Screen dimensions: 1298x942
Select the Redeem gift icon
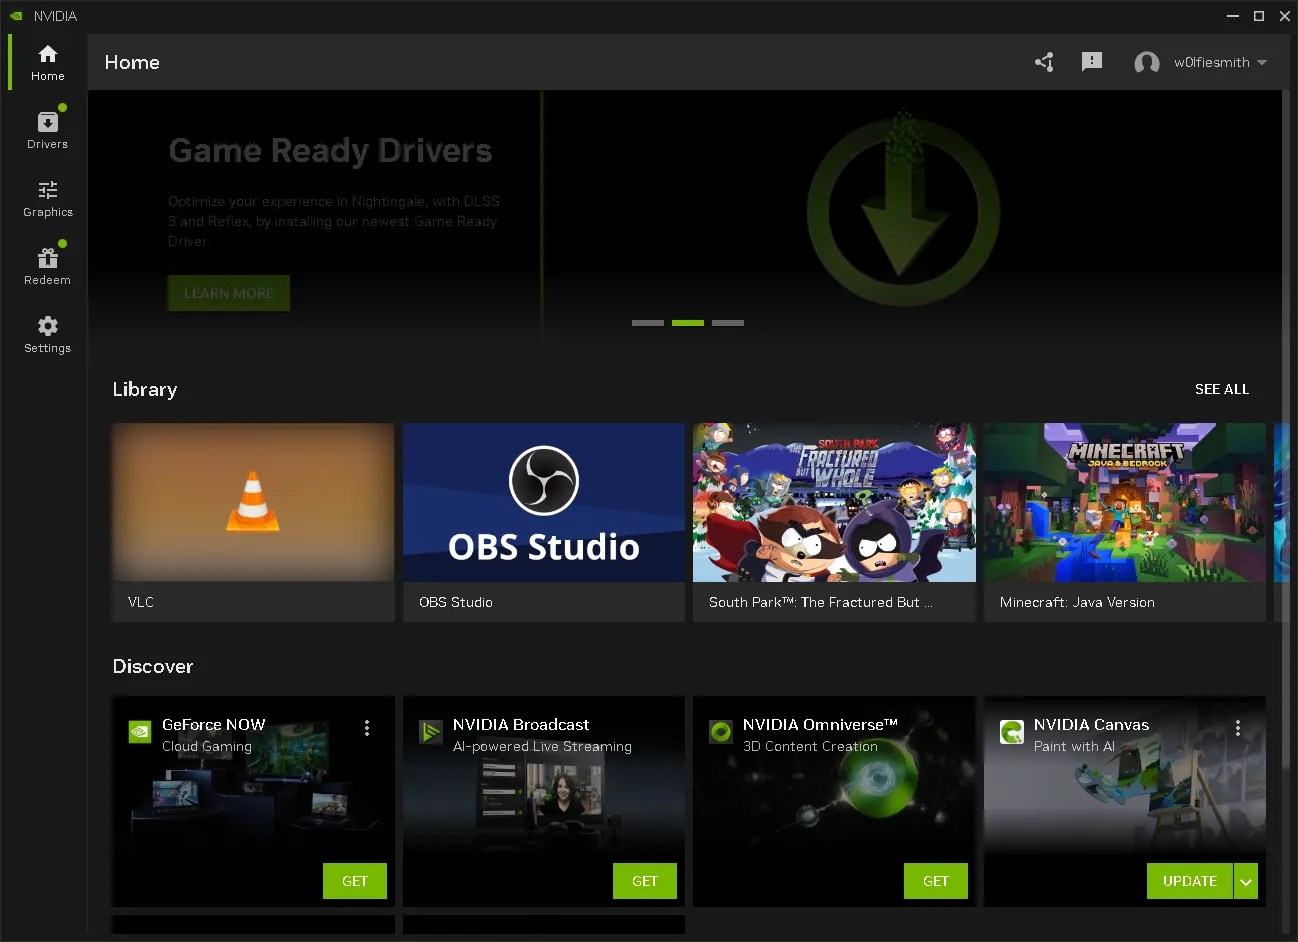coord(47,257)
